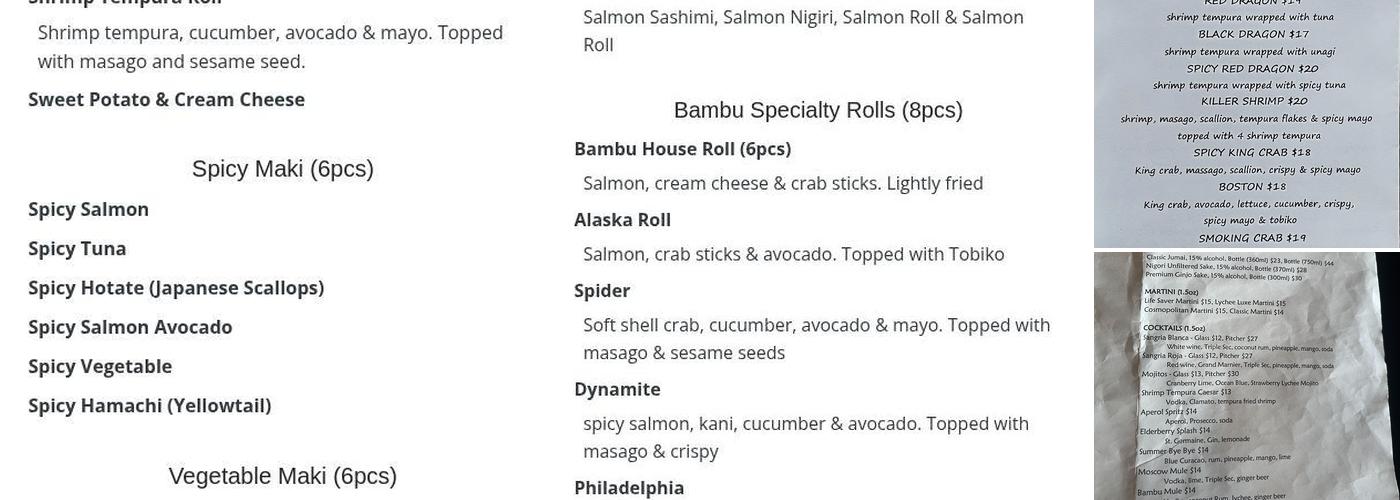Click the Alaska Roll menu item
Viewport: 1400px width, 500px height.
click(622, 220)
